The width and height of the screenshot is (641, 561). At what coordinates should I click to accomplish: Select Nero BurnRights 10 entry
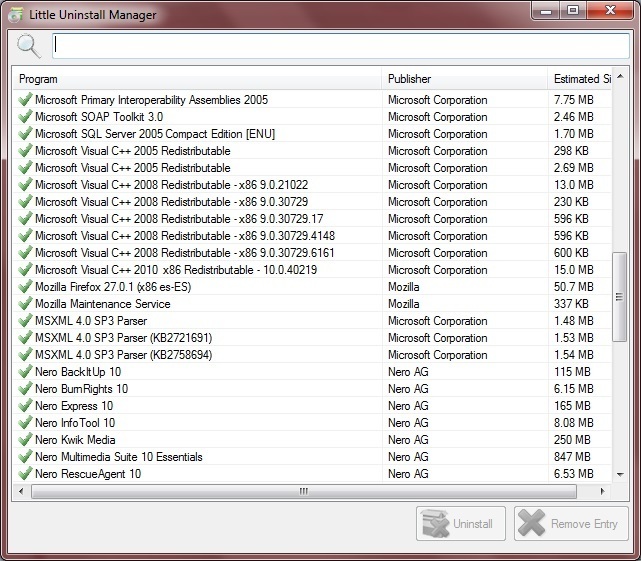click(x=313, y=389)
